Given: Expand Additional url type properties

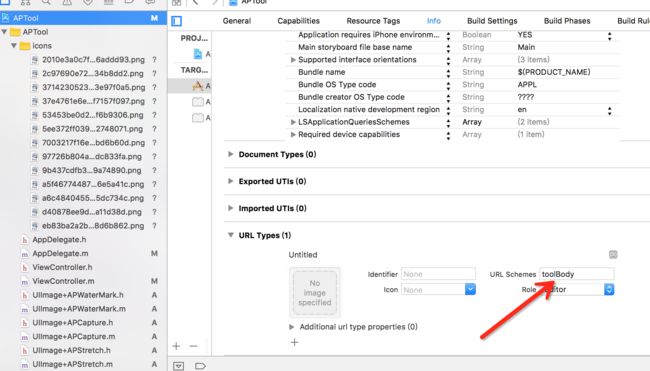Looking at the screenshot, I should 291,327.
